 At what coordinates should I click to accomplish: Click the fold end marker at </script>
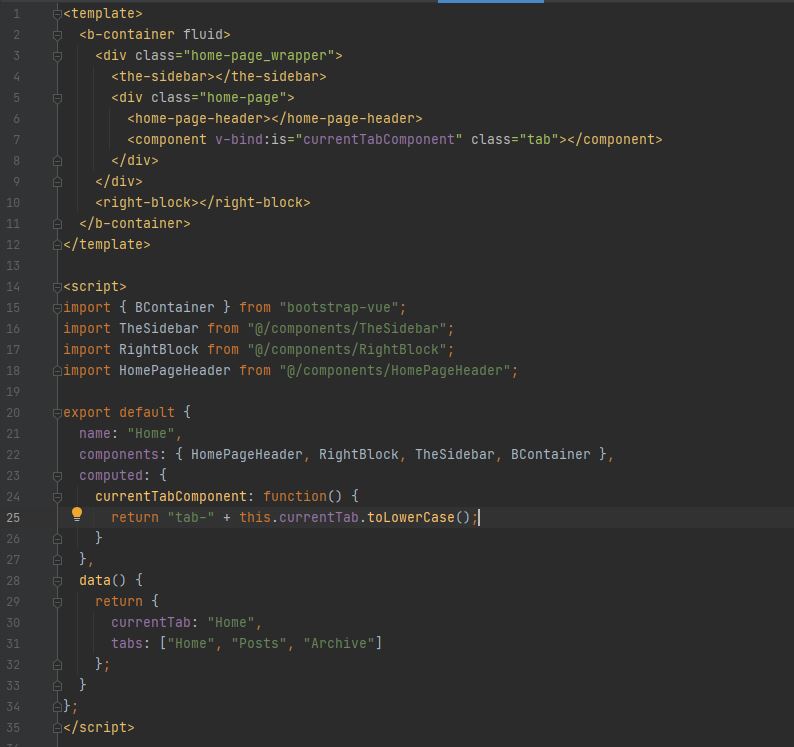pyautogui.click(x=57, y=728)
